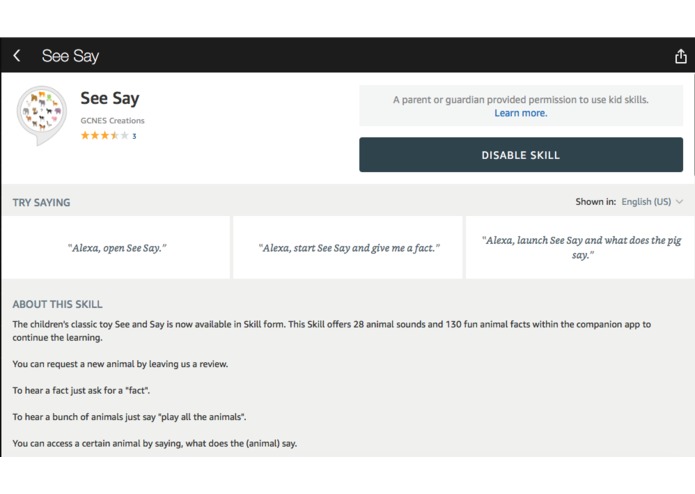695x494 pixels.
Task: Click the "Shown in:" label
Action: [x=595, y=202]
